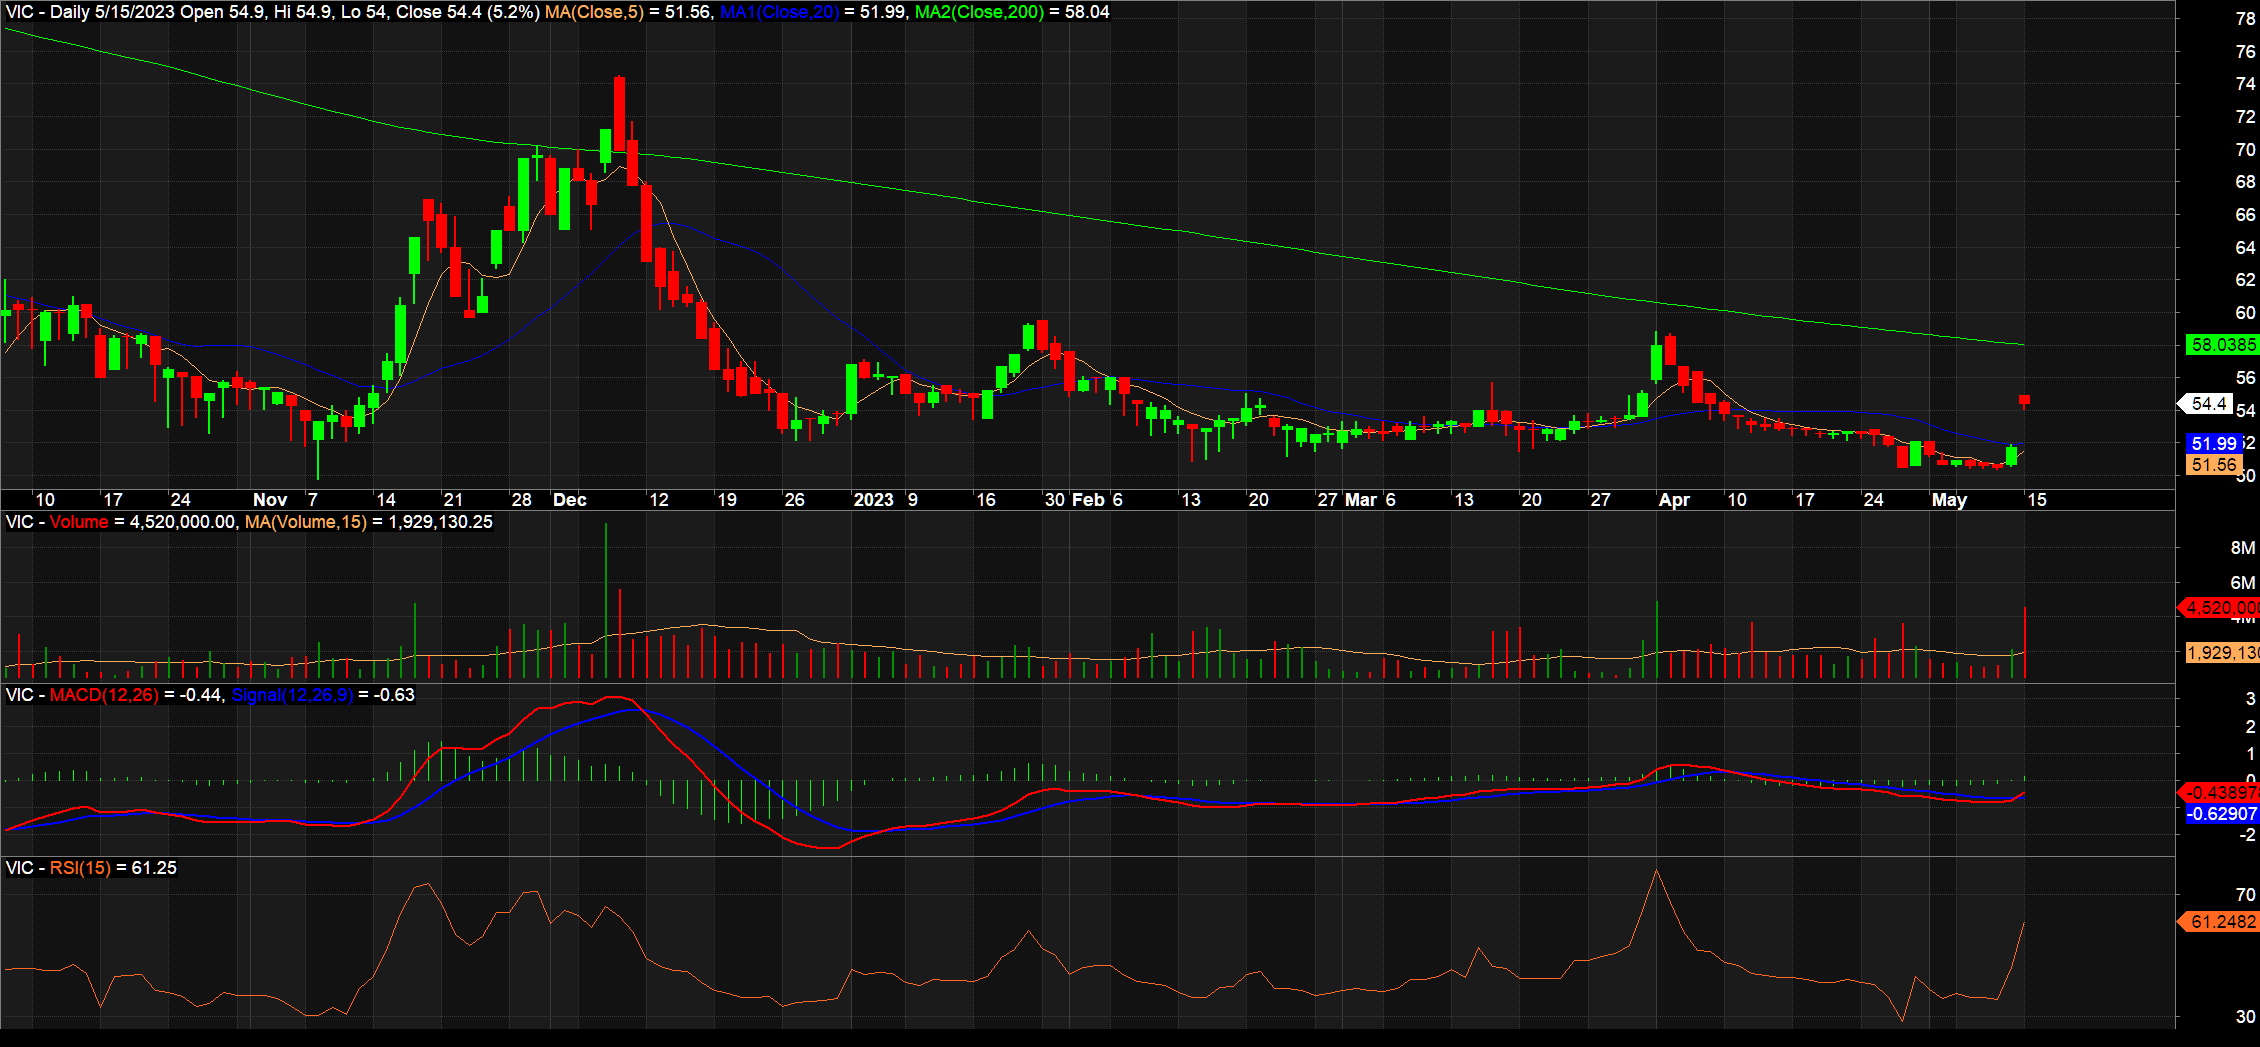Click the green MA2(Close,200) indicator label
The image size is (2260, 1047).
tap(979, 12)
